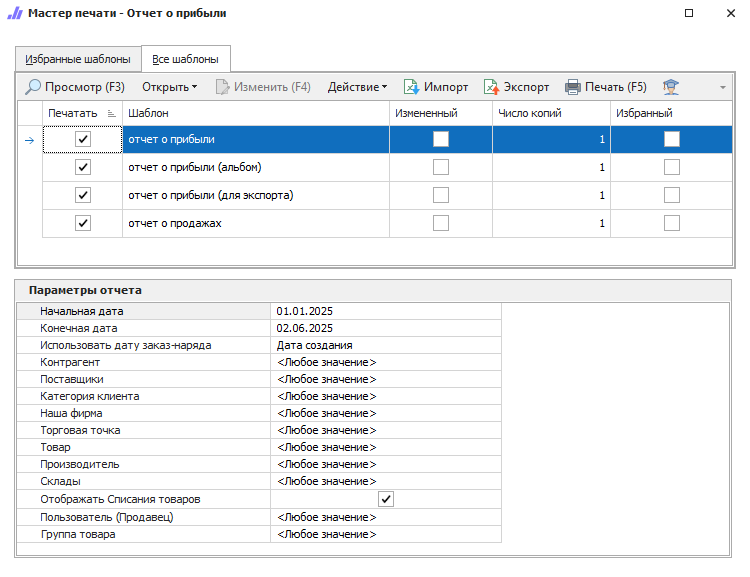The image size is (750, 577).
Task: Mark отчет о прибыли (альбом) as Избранный
Action: coord(672,167)
